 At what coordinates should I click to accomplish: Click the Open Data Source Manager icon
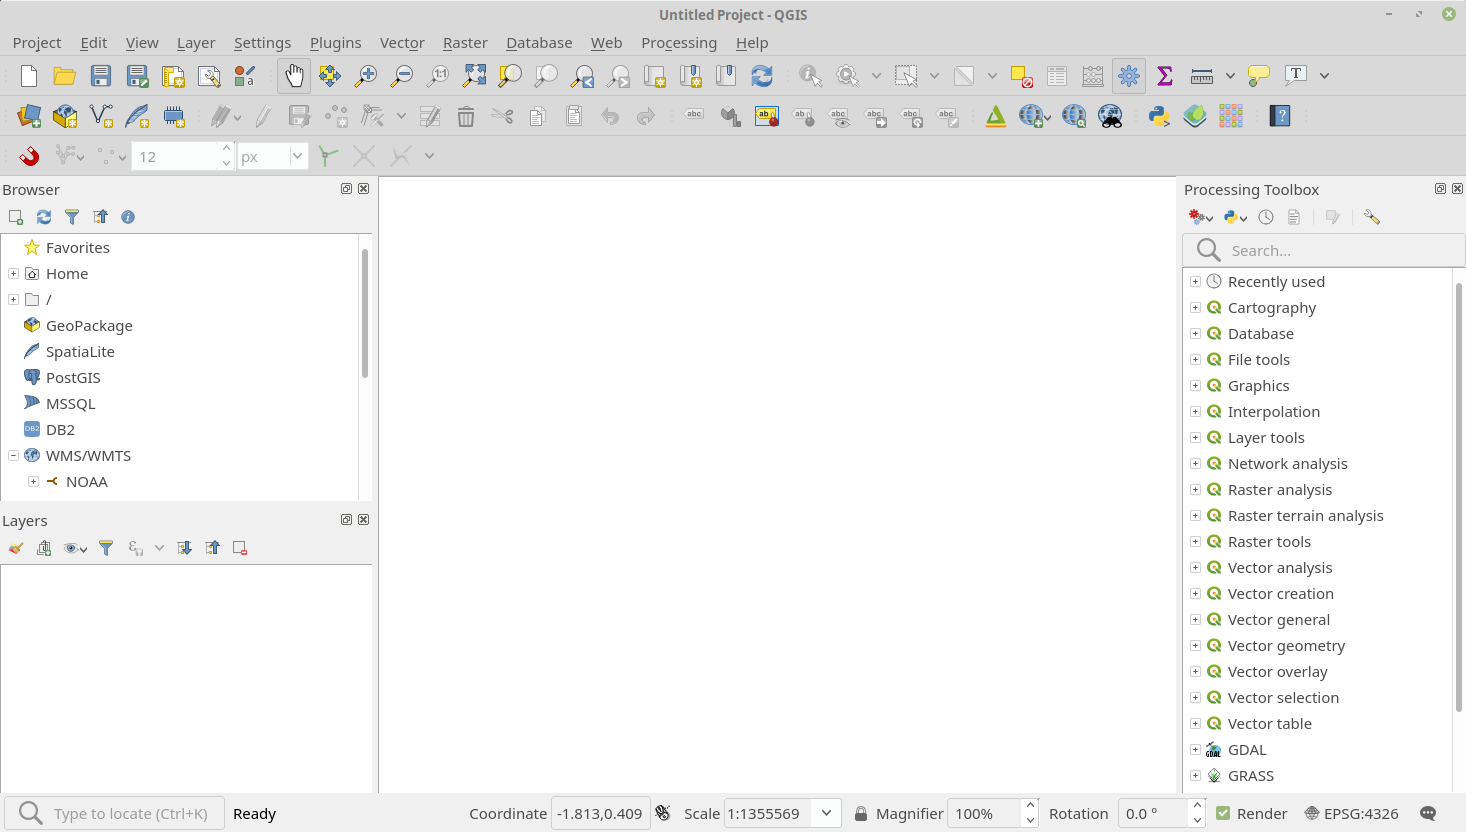point(29,116)
